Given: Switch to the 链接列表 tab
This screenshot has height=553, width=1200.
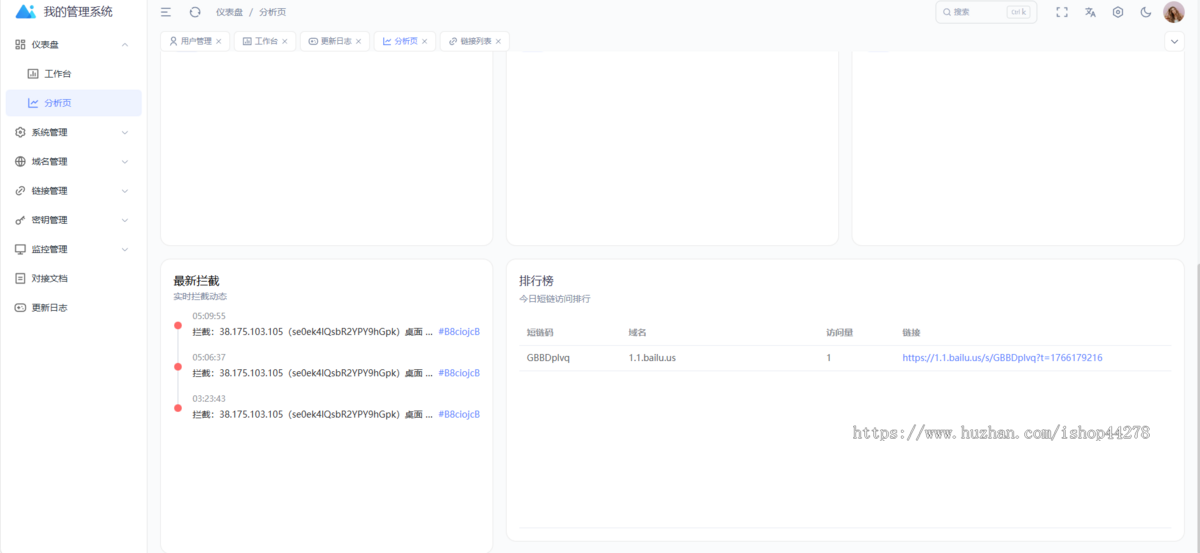Looking at the screenshot, I should coord(475,41).
